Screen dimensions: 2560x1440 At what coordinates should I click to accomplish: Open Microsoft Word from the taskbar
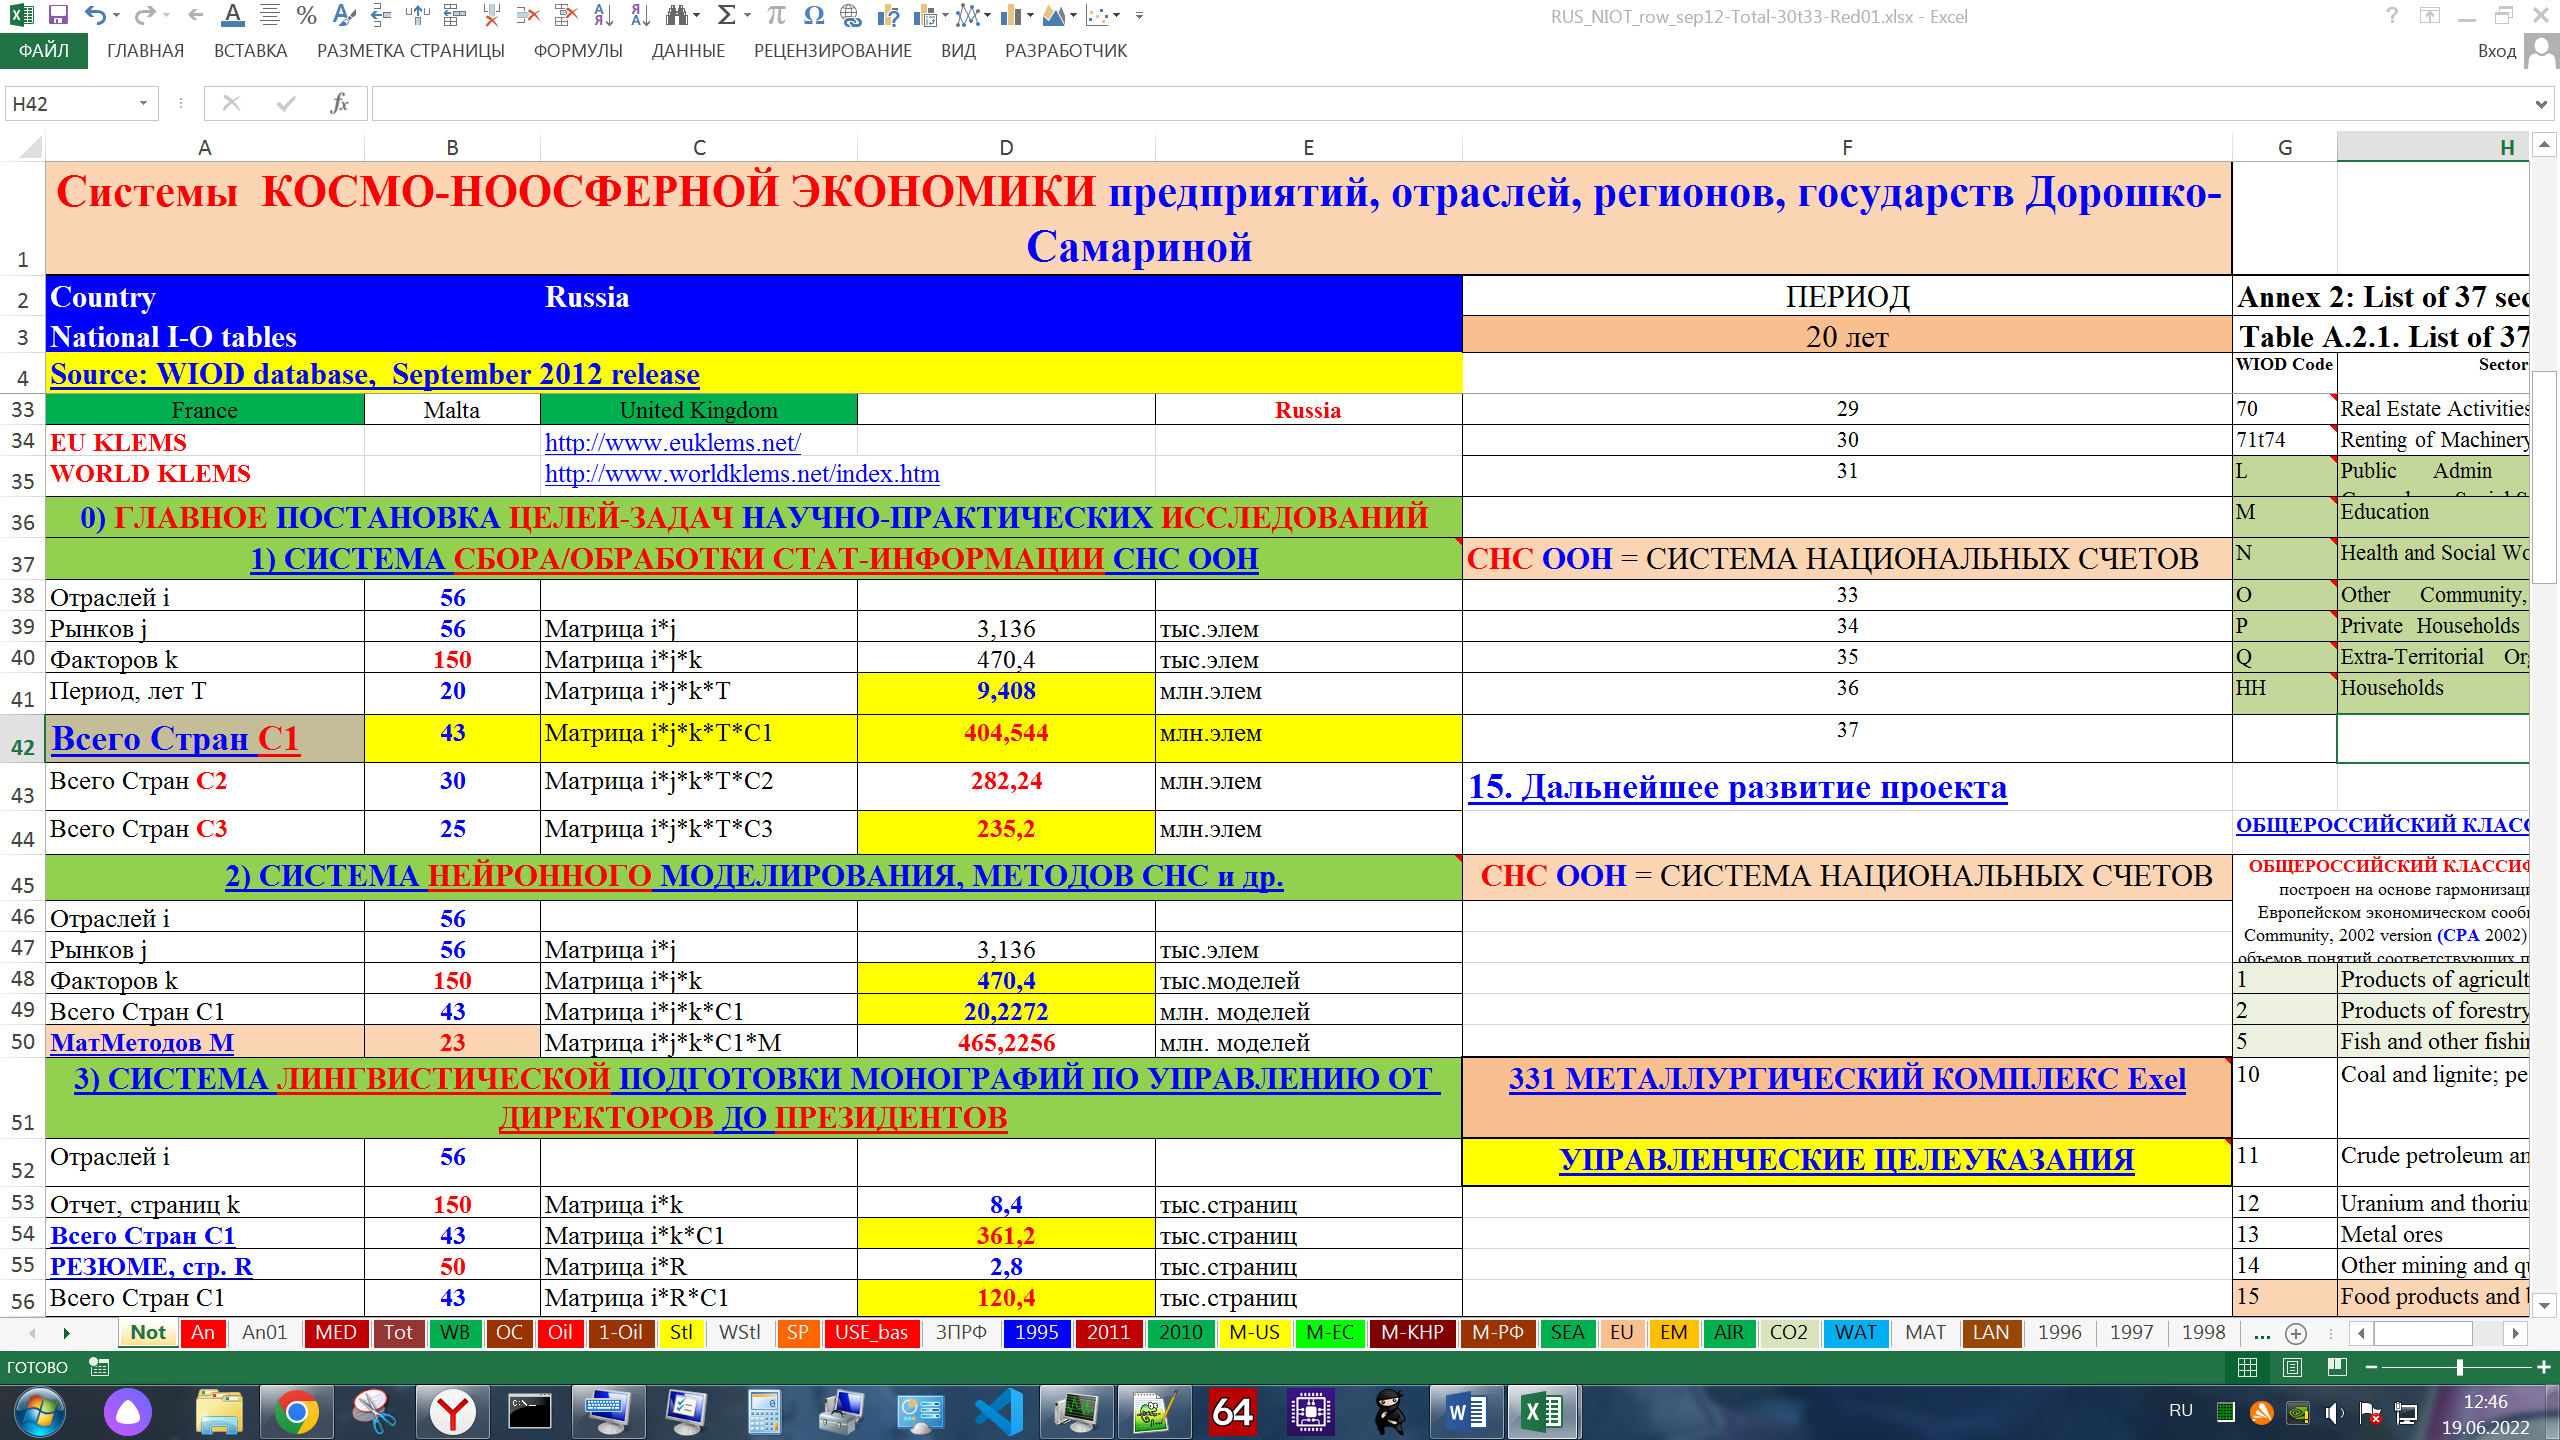coord(1465,1412)
